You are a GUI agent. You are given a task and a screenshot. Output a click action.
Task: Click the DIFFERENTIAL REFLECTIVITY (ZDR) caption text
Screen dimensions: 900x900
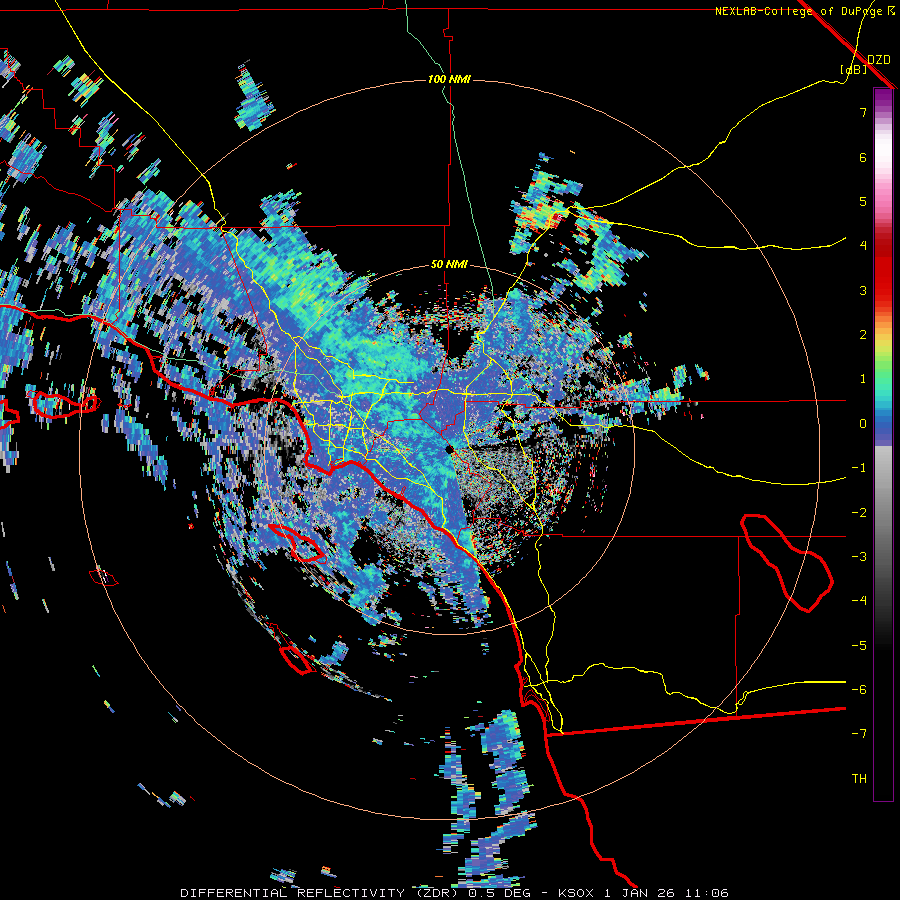tap(318, 893)
